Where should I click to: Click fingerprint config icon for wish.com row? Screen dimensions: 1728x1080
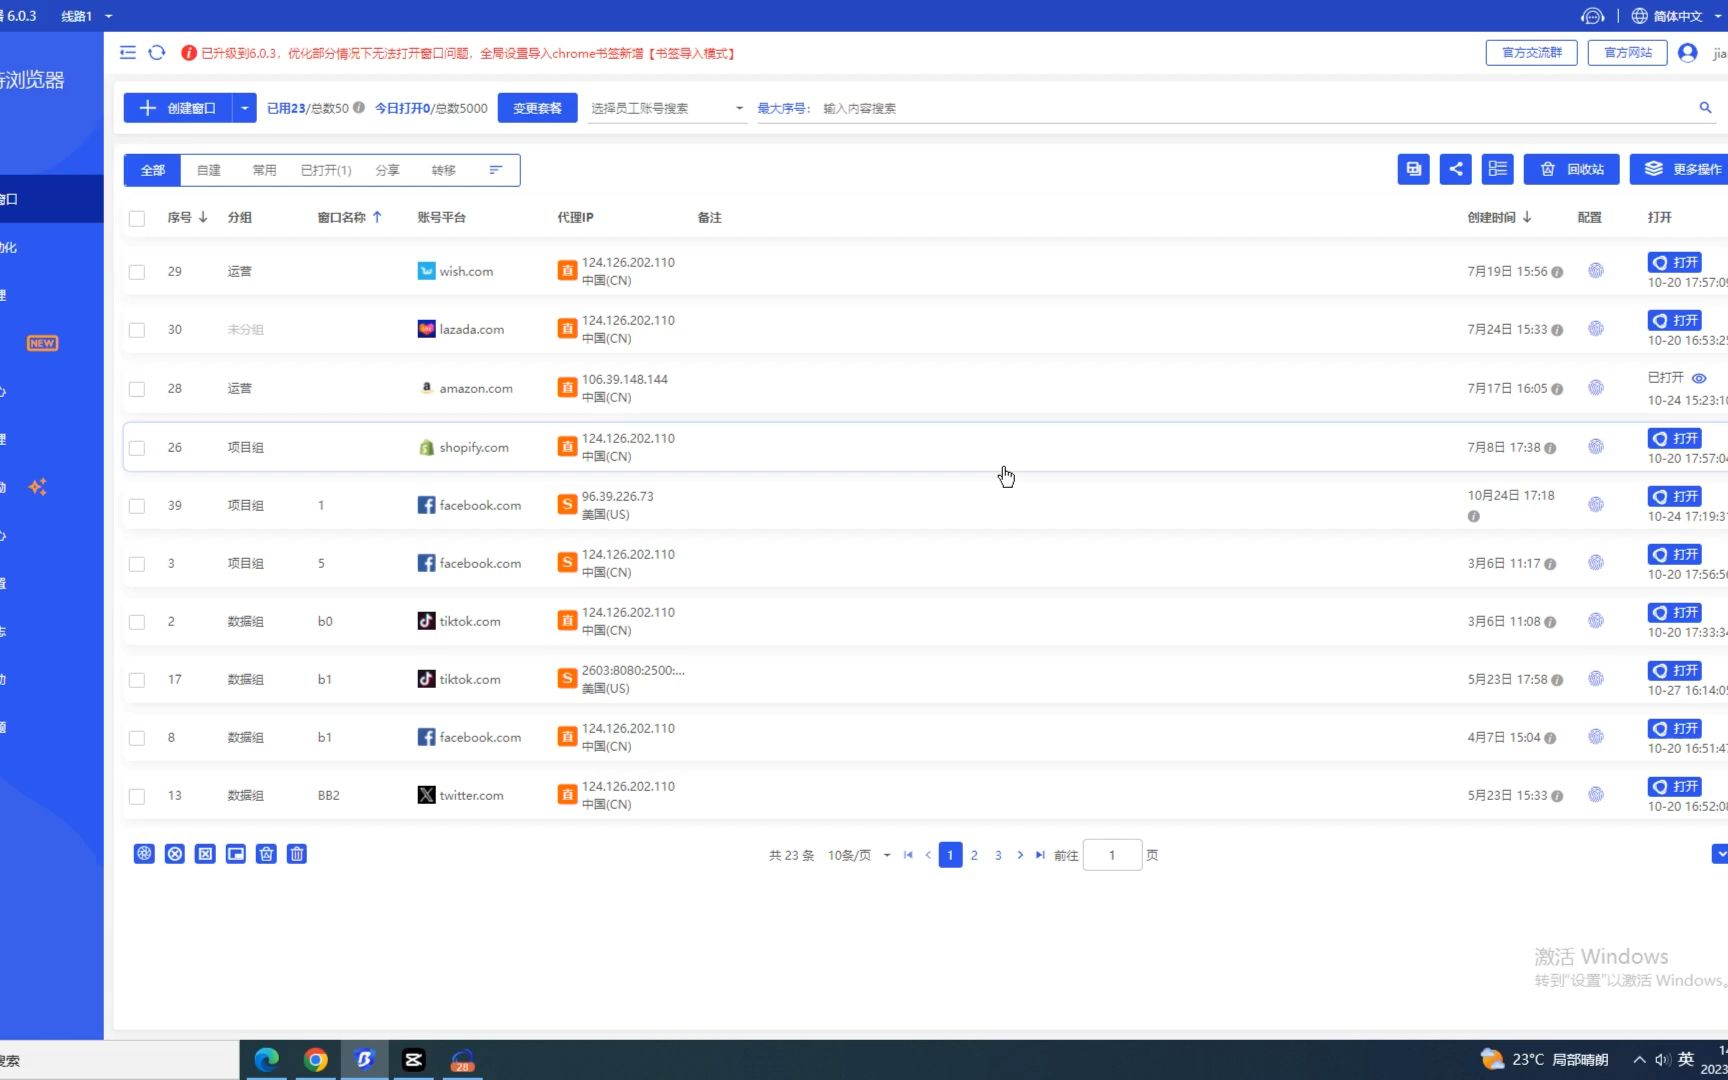coord(1596,271)
